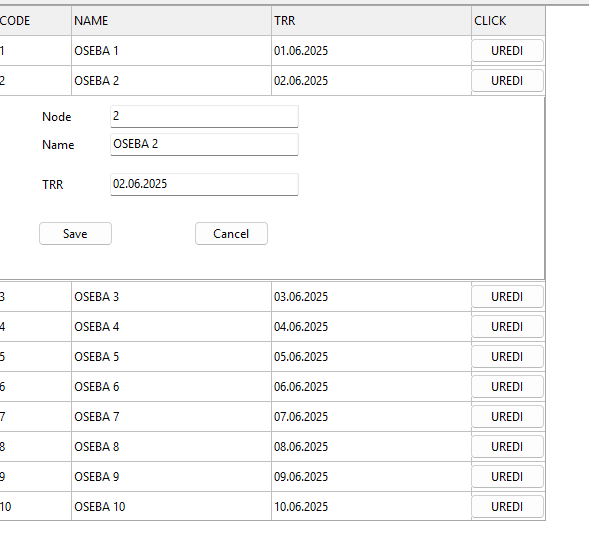Click UREDI in OSEBA 10 row

pyautogui.click(x=507, y=507)
